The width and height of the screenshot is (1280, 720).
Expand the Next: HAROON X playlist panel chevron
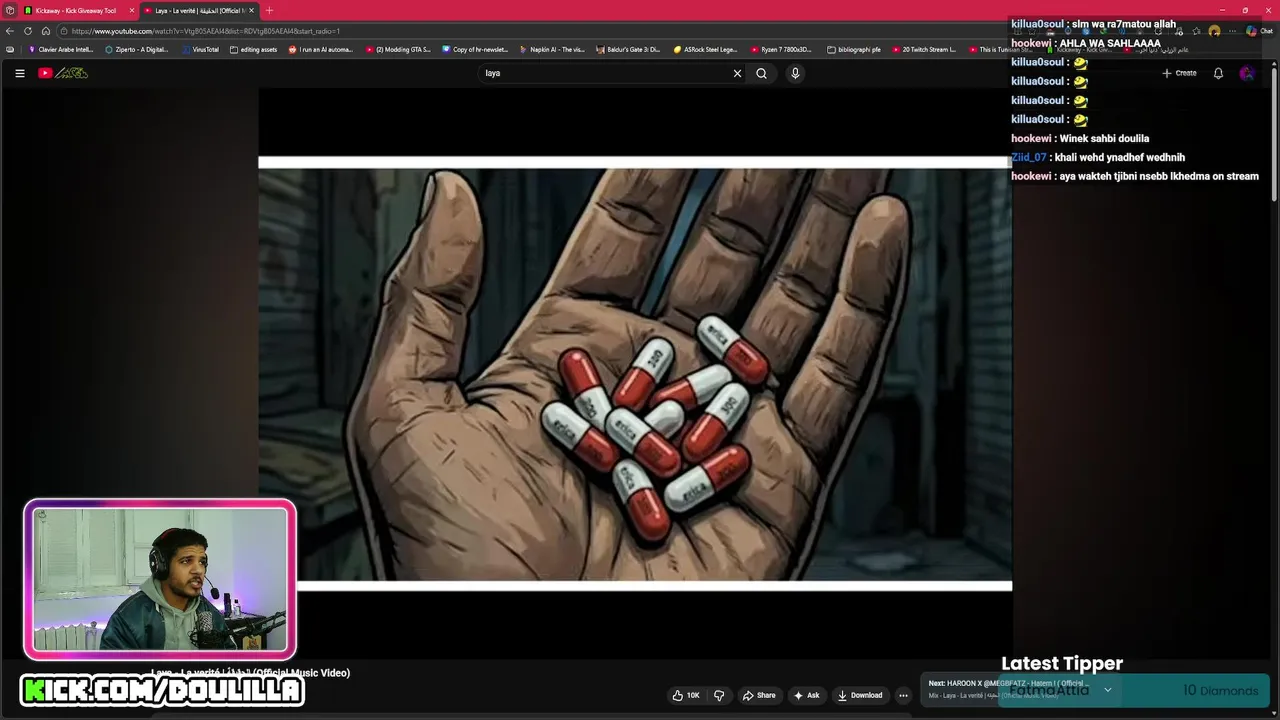pyautogui.click(x=1107, y=690)
